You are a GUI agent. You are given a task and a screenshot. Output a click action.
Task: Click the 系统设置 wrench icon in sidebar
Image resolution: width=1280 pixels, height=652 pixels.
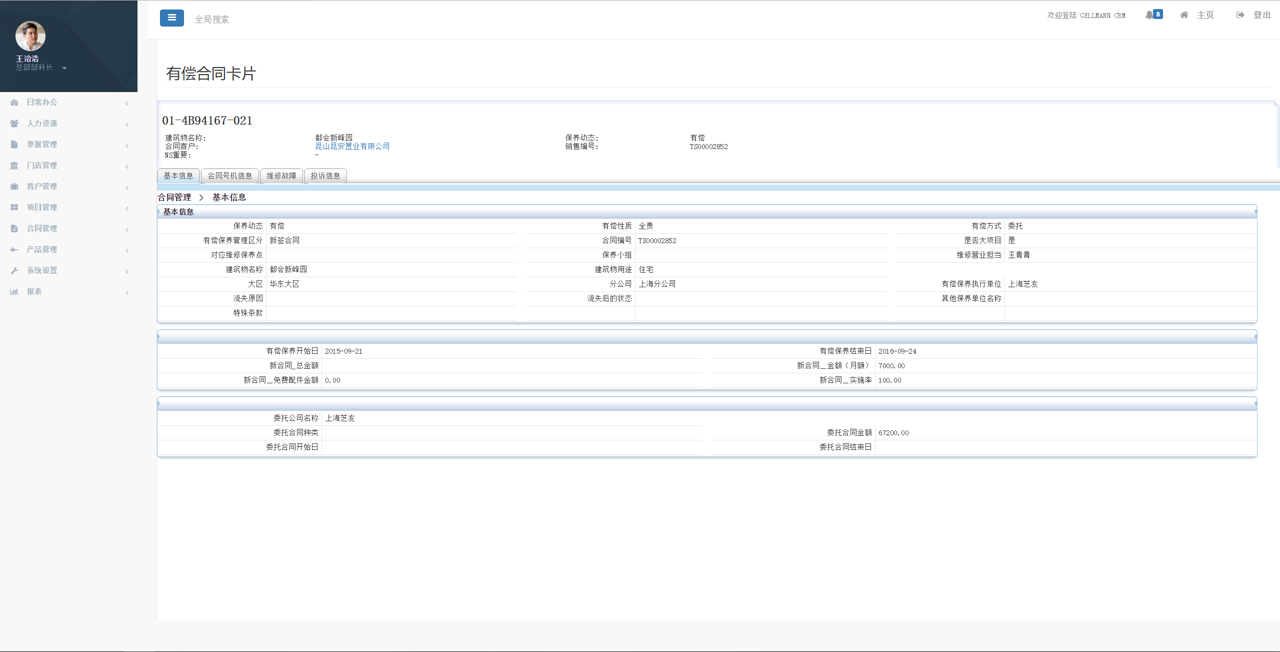tap(14, 271)
